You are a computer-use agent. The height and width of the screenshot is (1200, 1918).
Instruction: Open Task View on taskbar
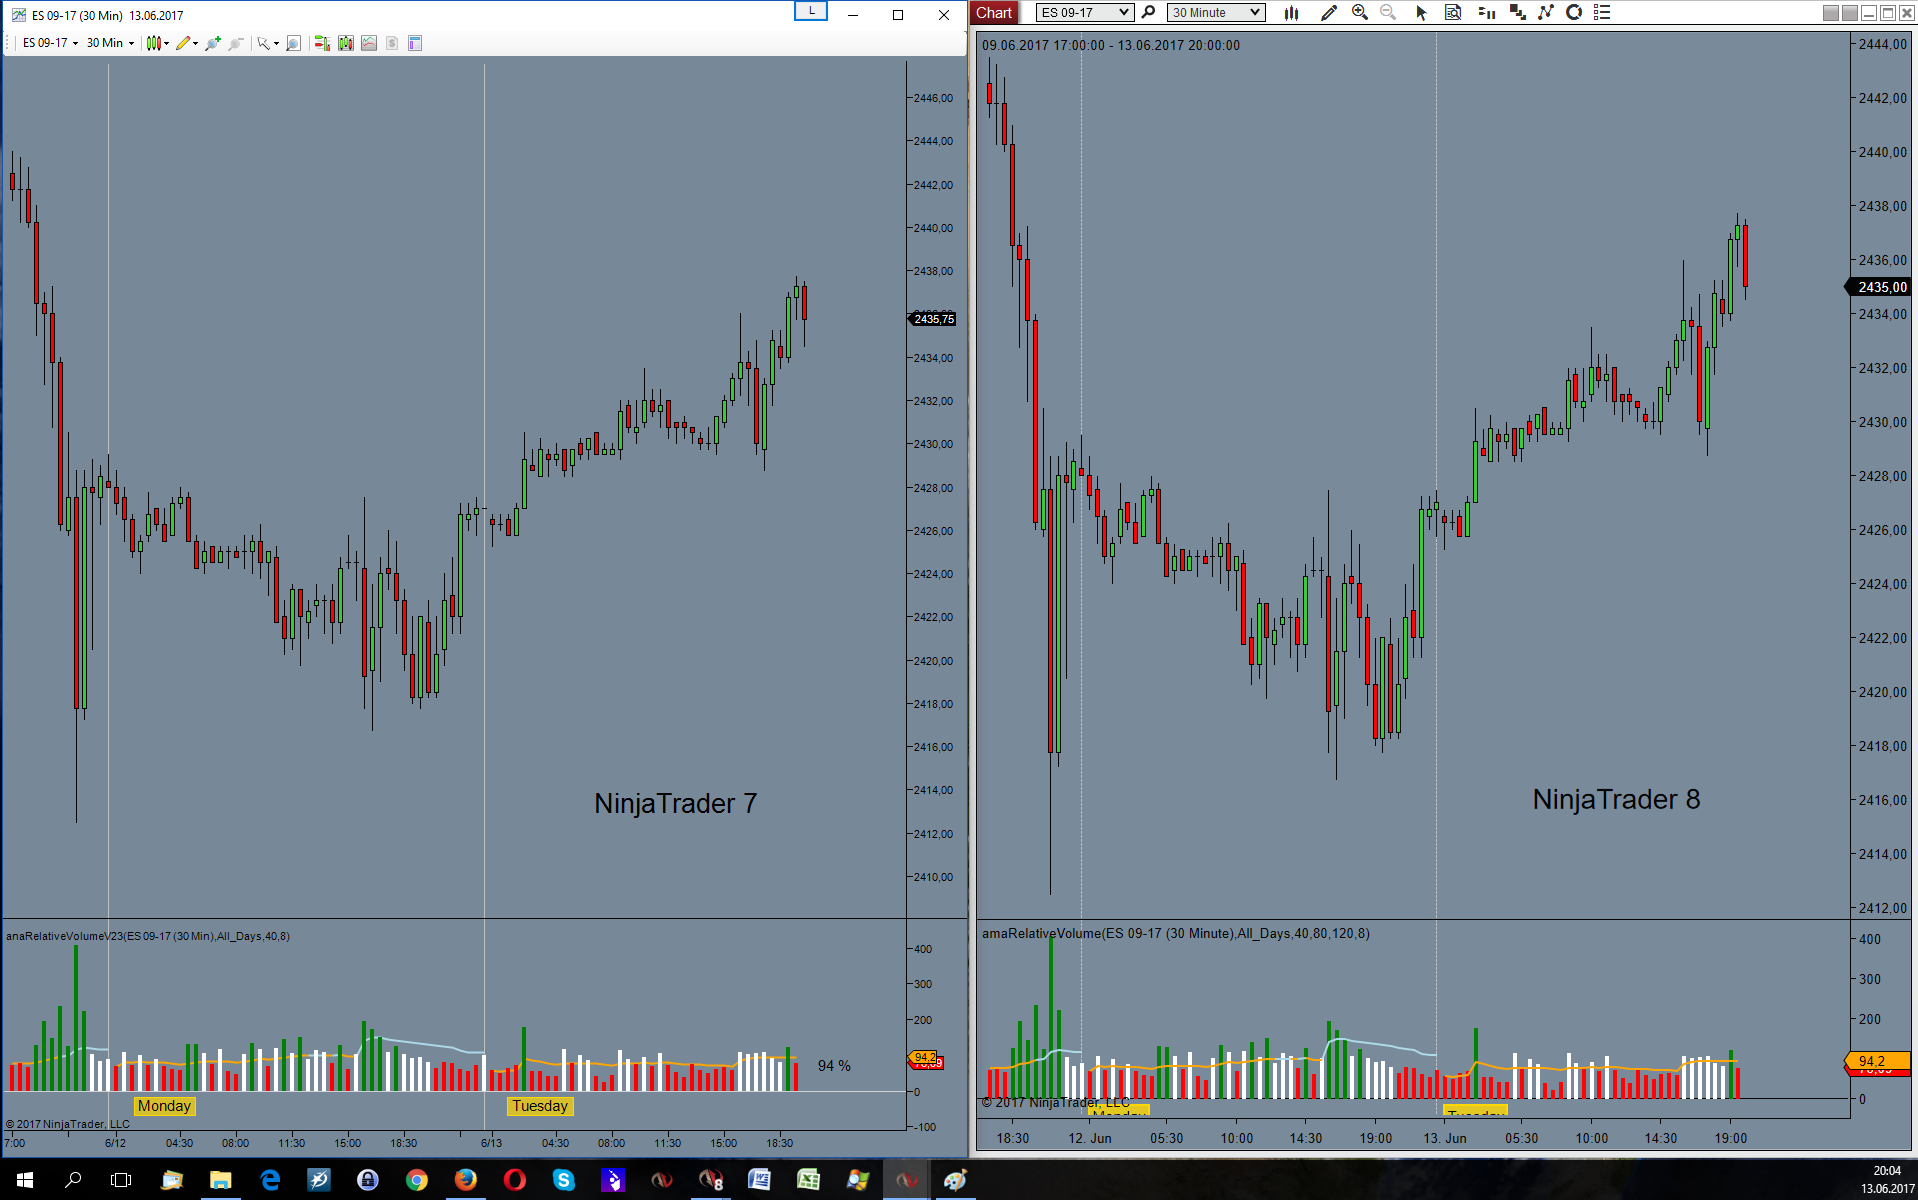click(x=121, y=1180)
